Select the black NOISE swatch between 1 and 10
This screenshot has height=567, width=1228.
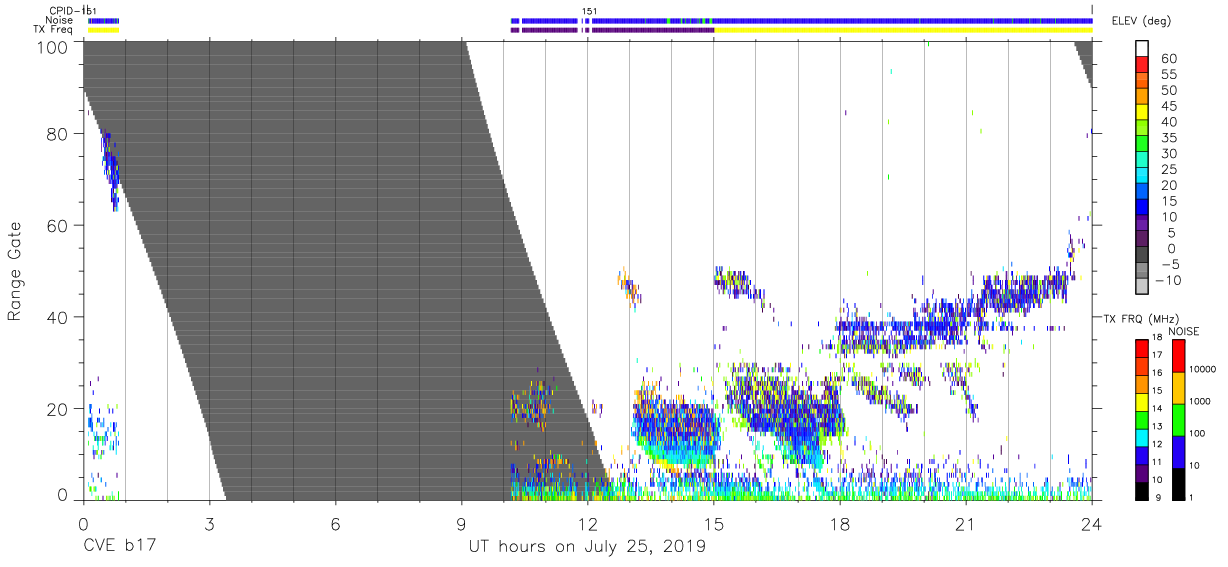pyautogui.click(x=1178, y=483)
